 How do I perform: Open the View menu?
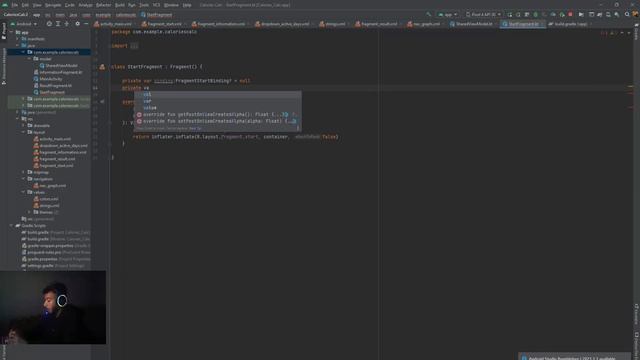(x=37, y=5)
